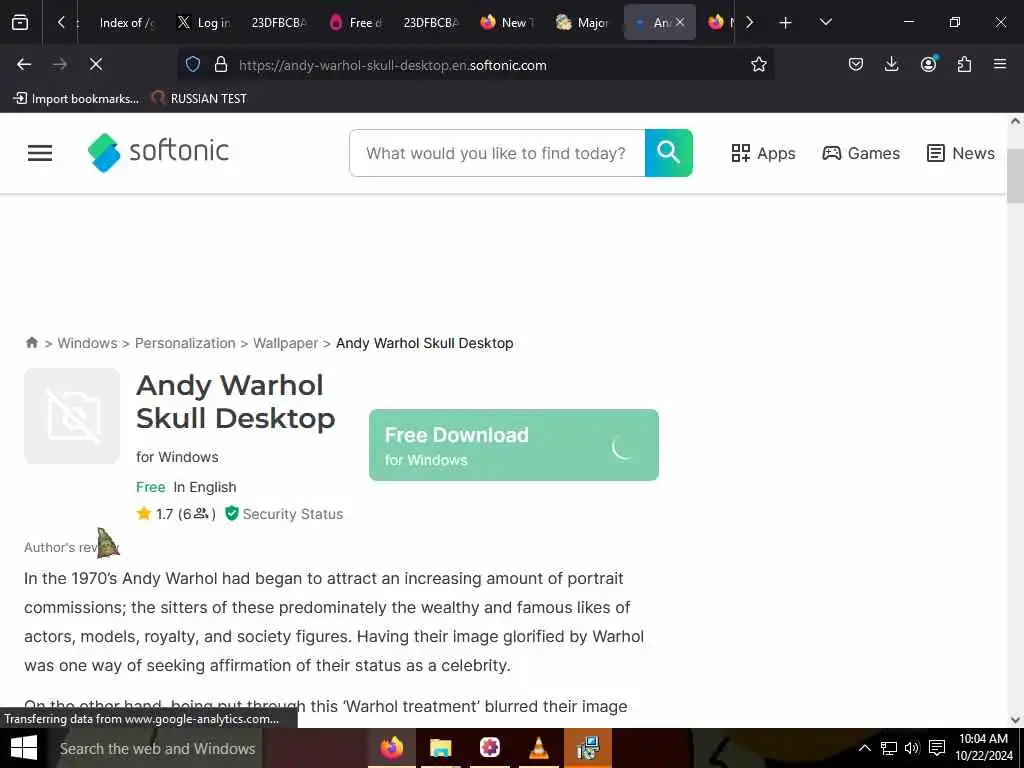List all tabs dropdown arrow

825,22
